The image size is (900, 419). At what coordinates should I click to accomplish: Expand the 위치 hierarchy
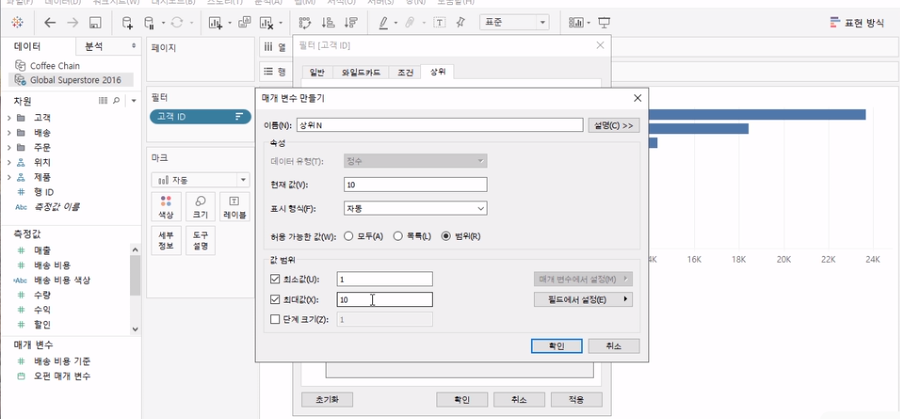[9, 162]
